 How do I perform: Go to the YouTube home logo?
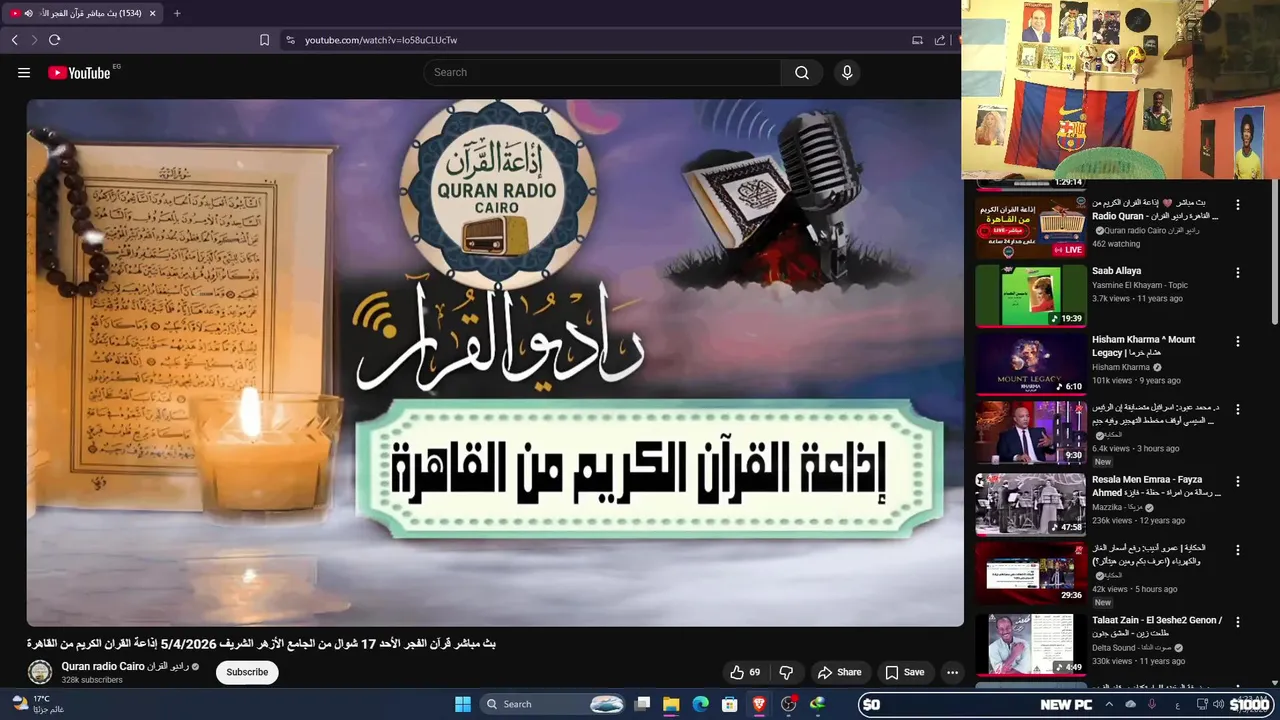[x=79, y=73]
